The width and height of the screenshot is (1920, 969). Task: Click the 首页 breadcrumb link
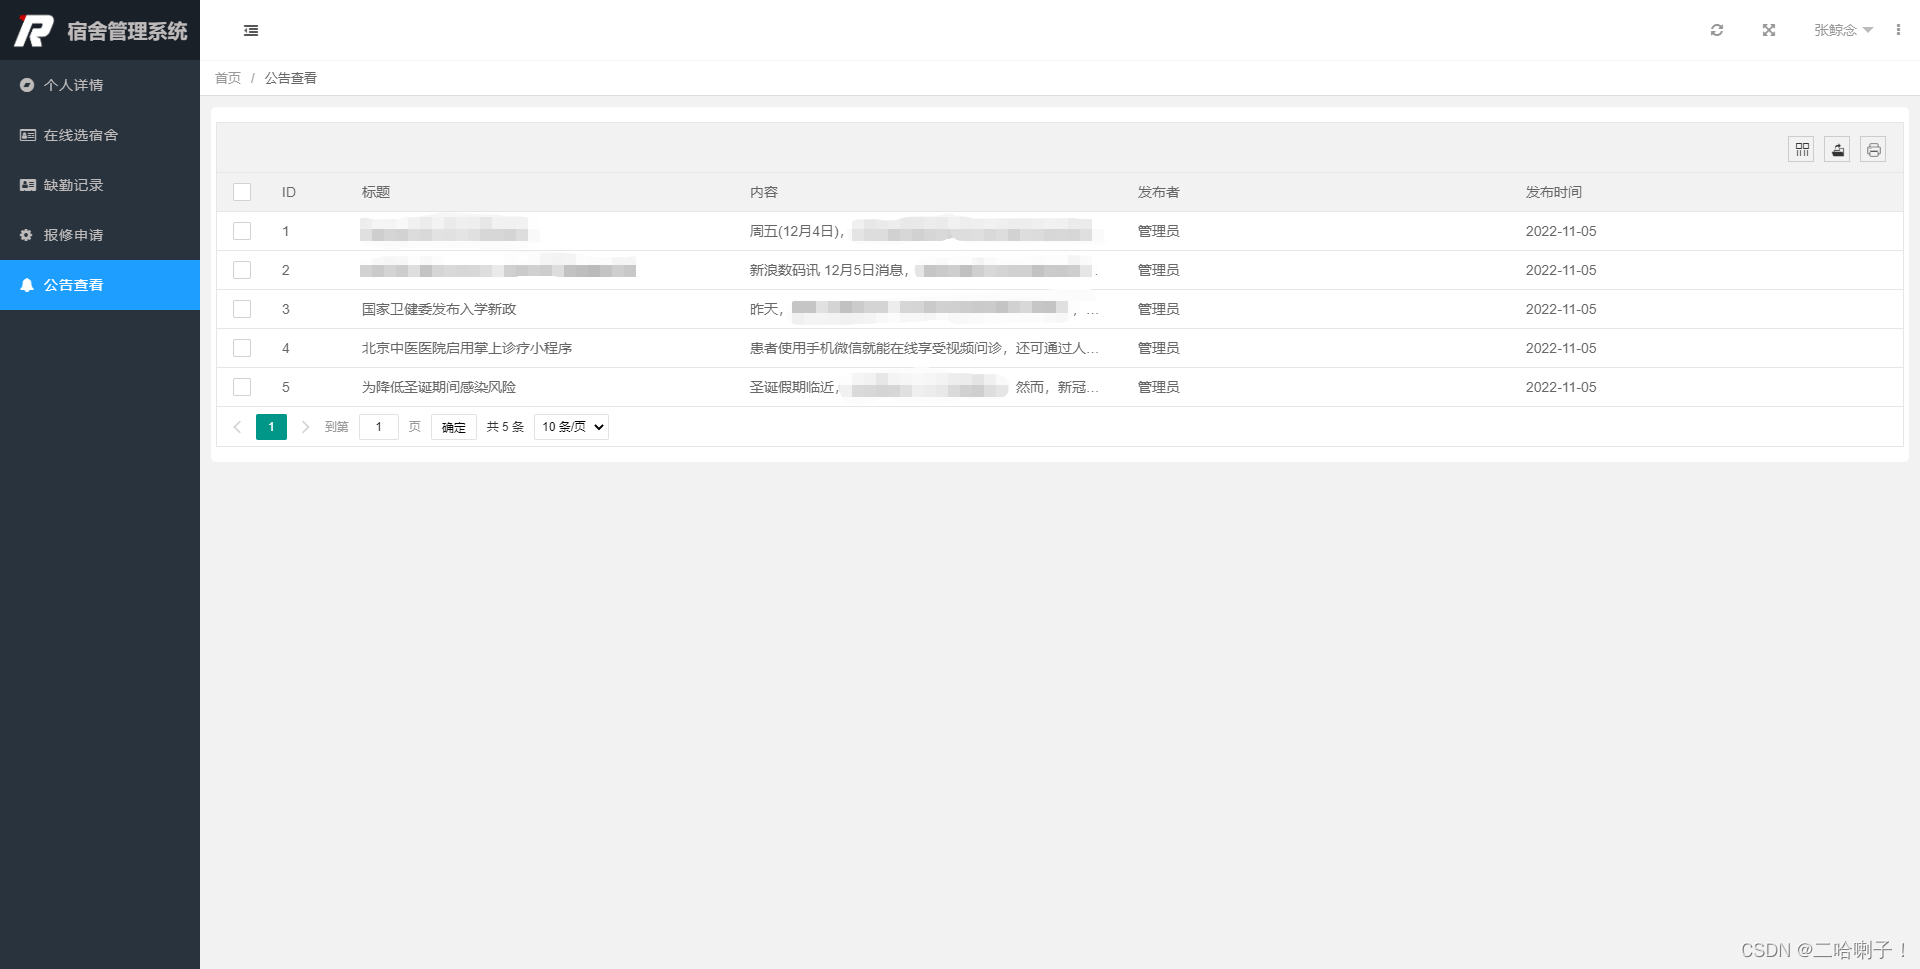(x=228, y=78)
